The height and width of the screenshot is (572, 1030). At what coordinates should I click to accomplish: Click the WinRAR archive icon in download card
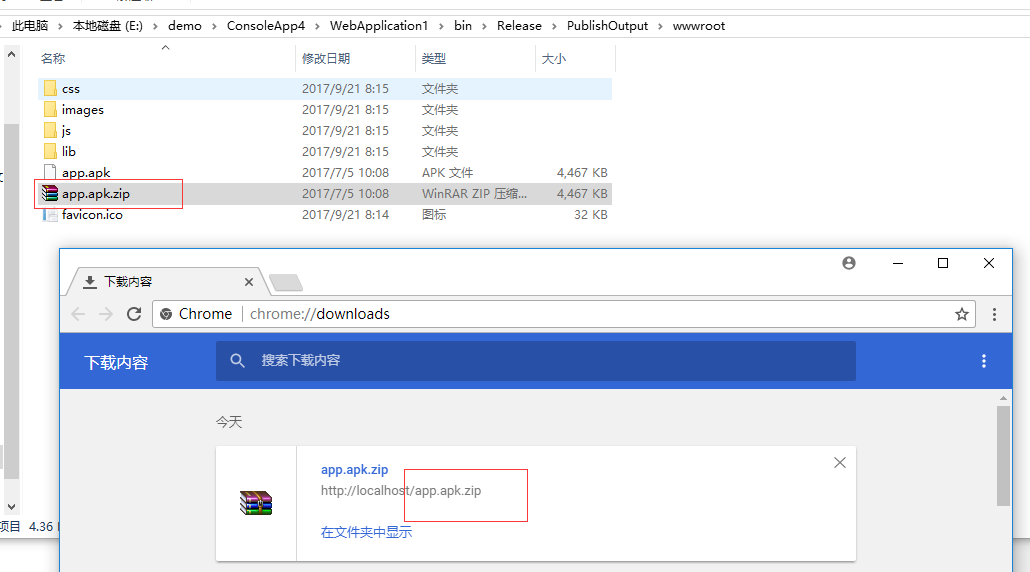pos(256,503)
